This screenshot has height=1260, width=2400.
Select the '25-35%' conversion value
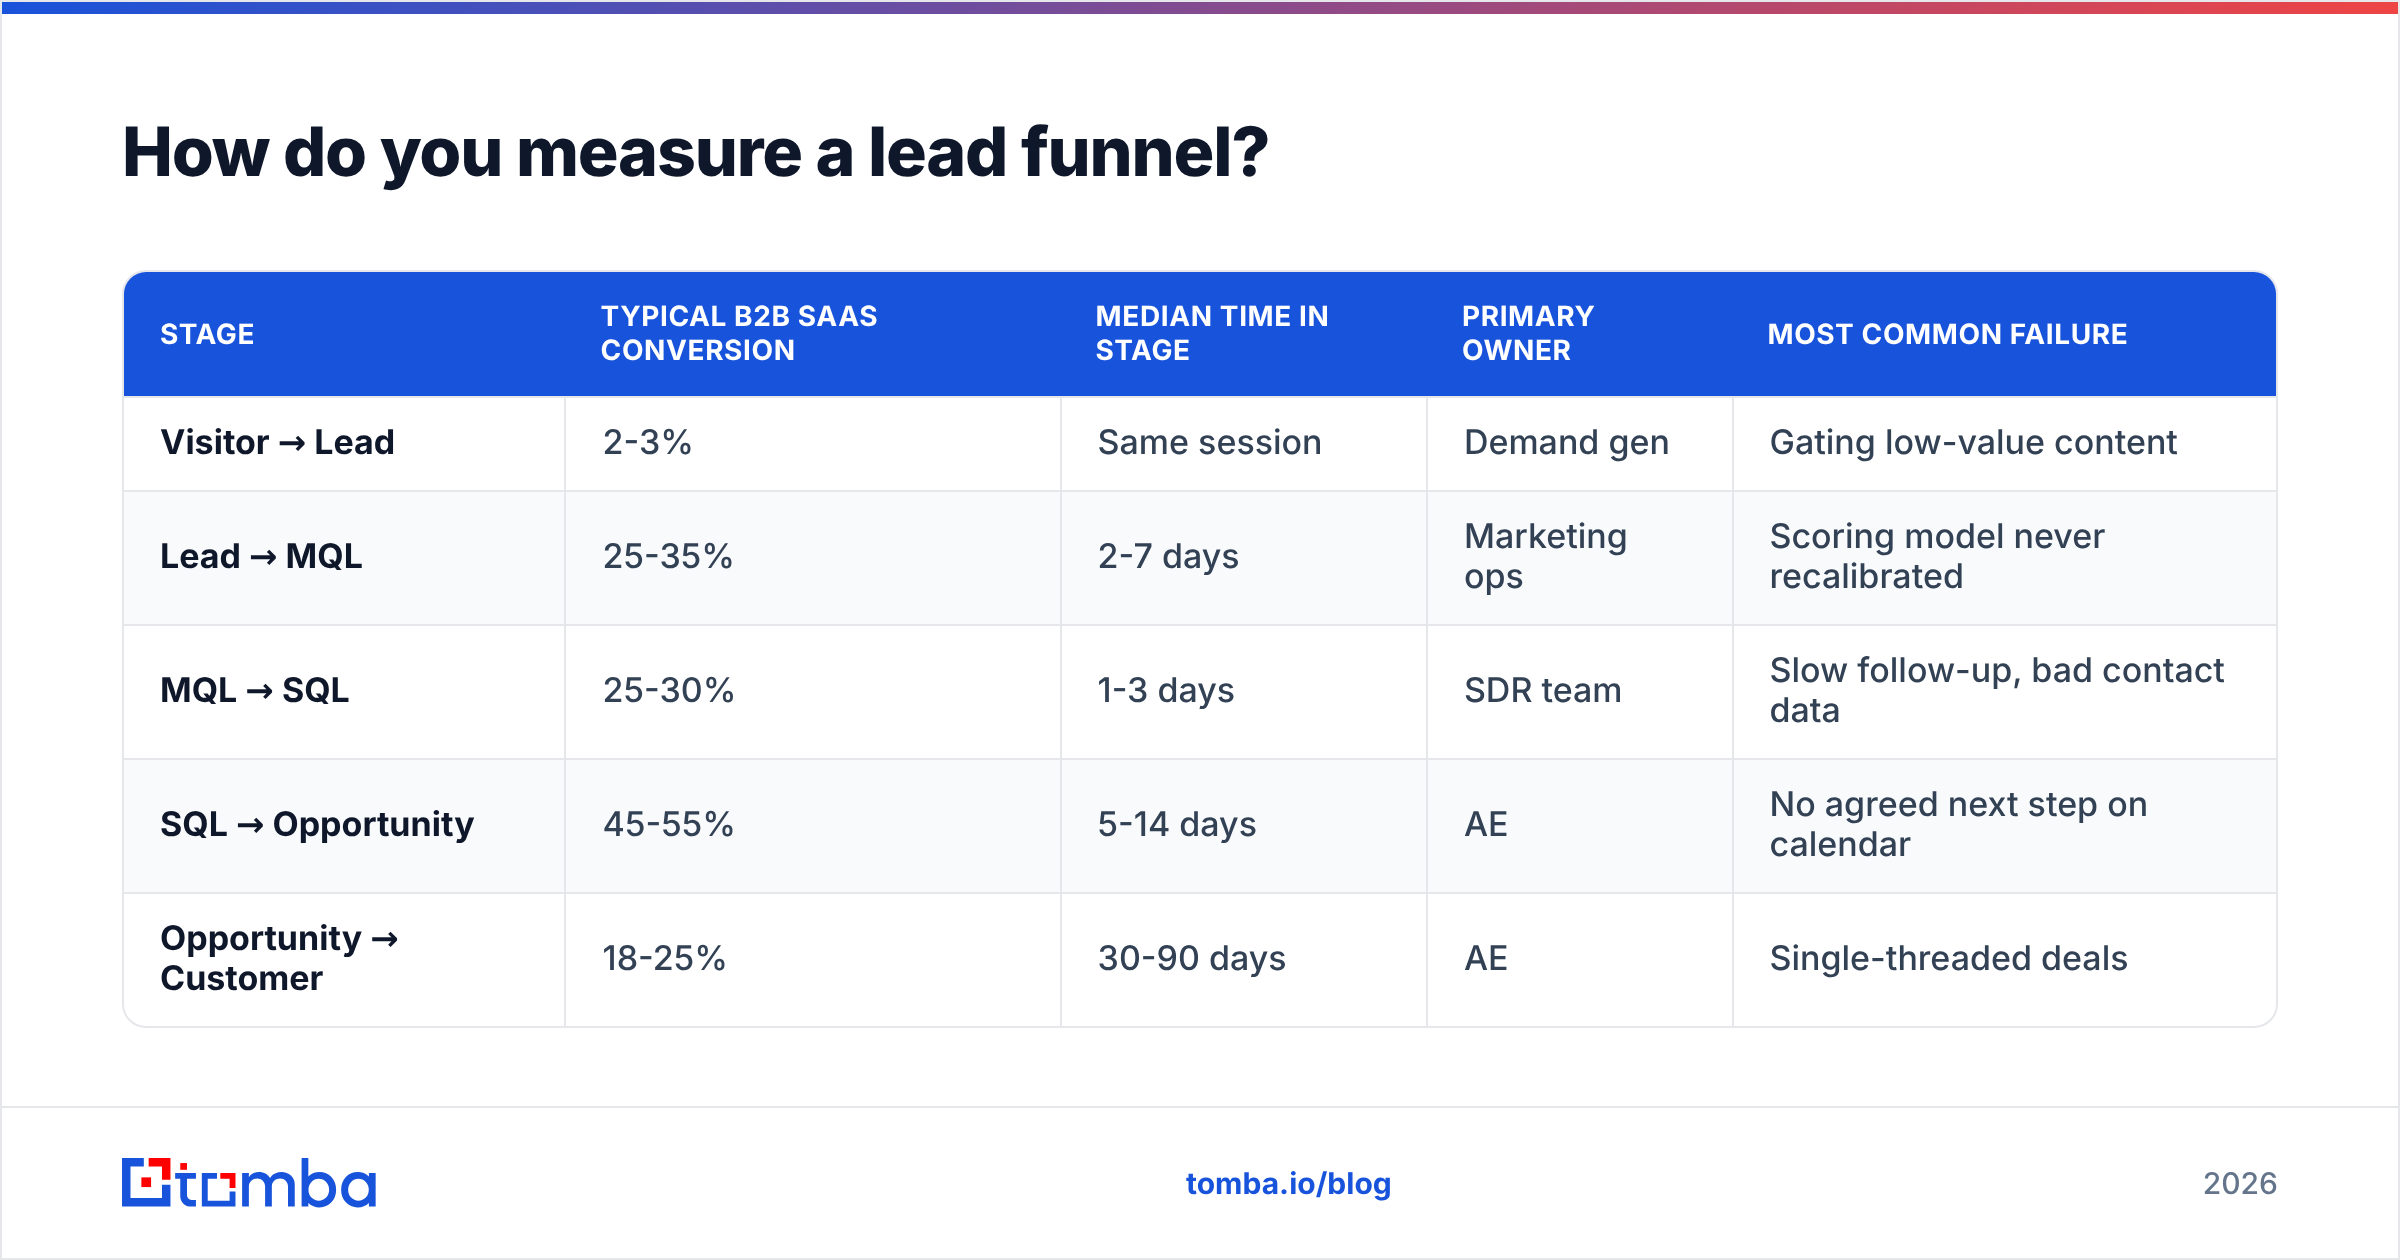(667, 556)
